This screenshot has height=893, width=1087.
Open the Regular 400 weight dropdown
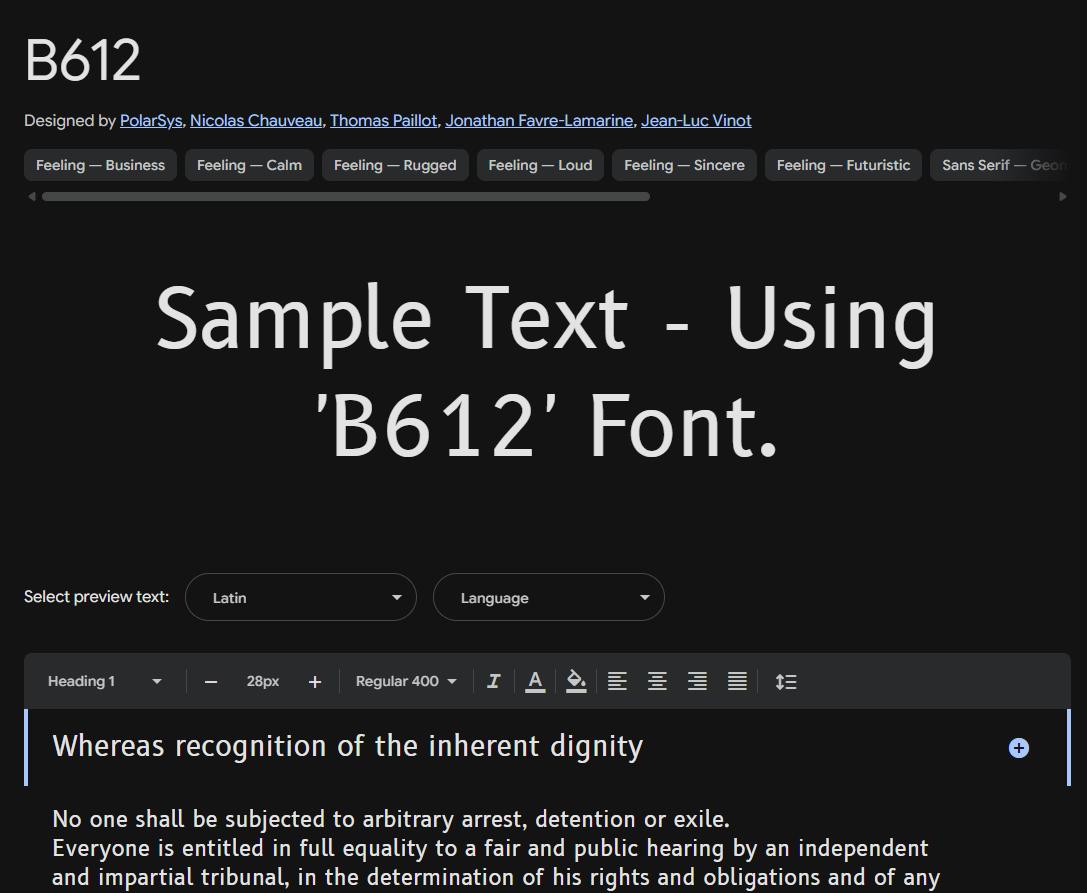[406, 682]
